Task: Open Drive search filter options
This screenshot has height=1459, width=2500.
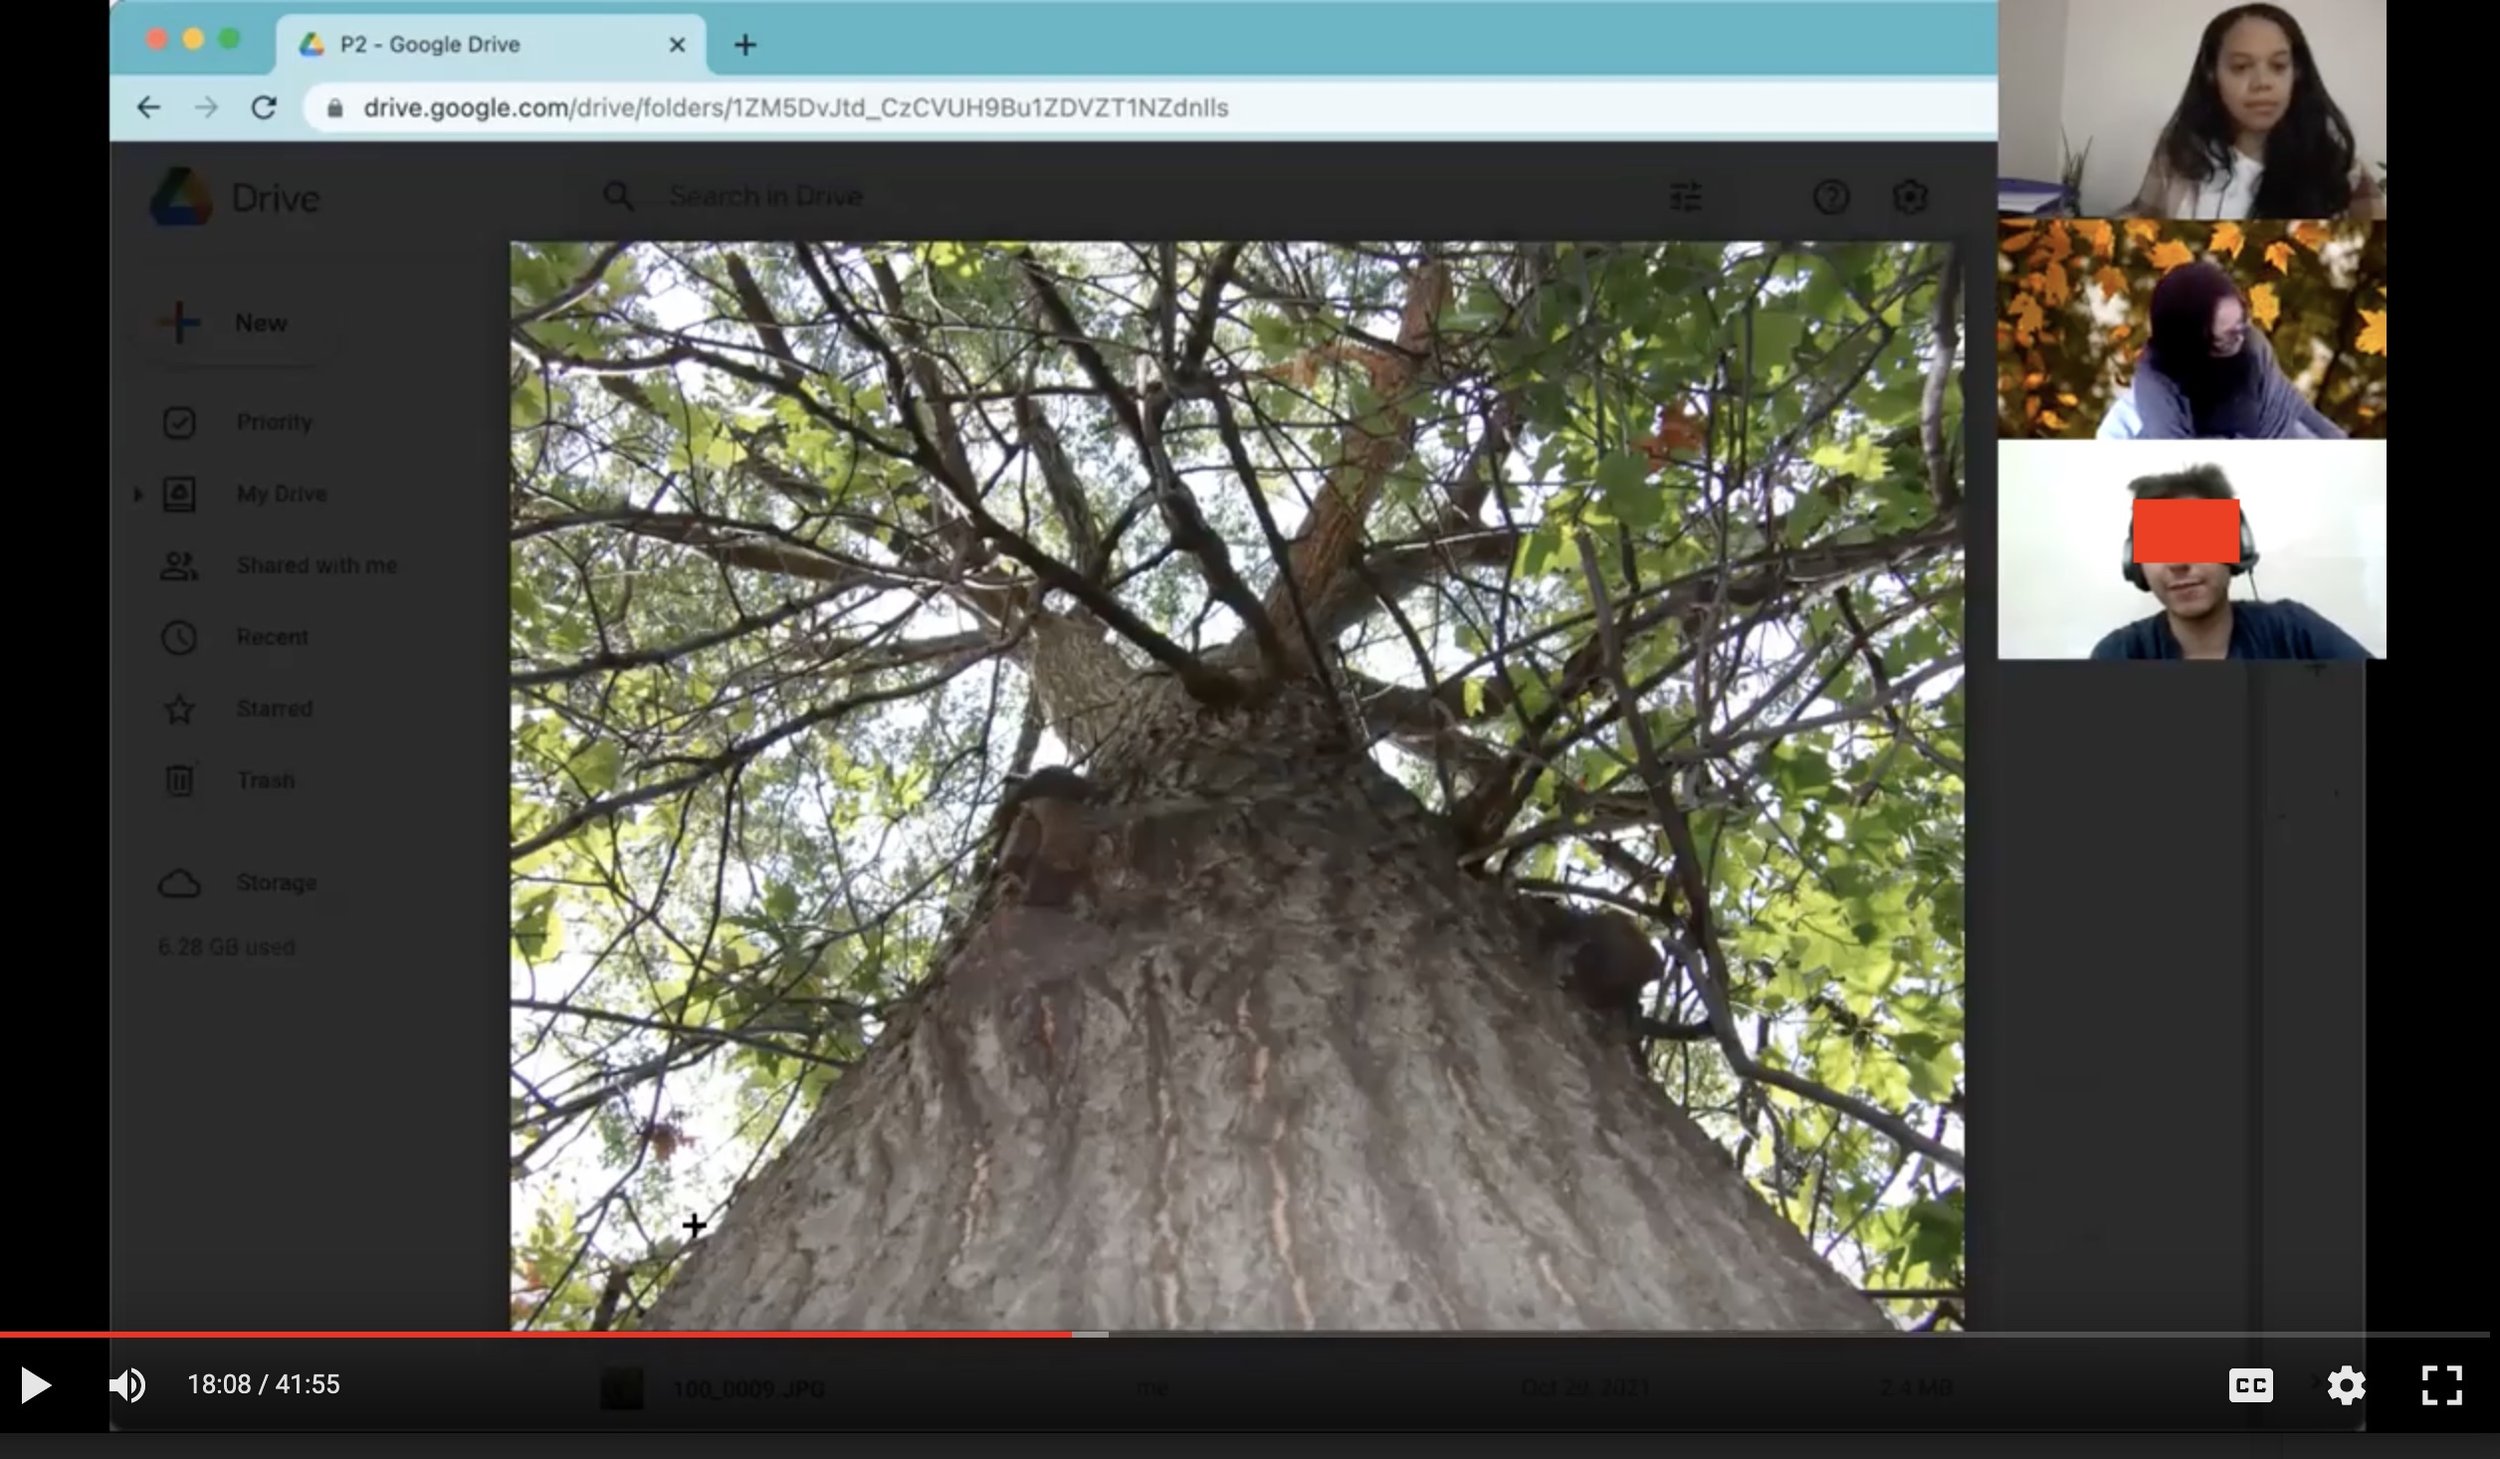Action: pyautogui.click(x=1685, y=196)
